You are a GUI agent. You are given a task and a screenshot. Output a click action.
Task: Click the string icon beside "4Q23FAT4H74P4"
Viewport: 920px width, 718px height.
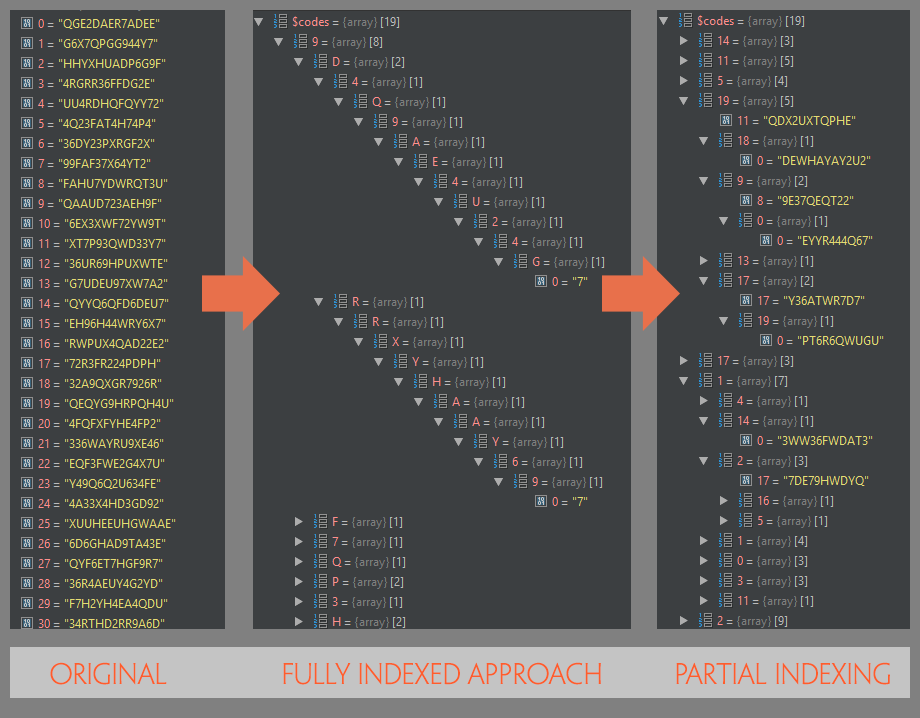tap(26, 123)
